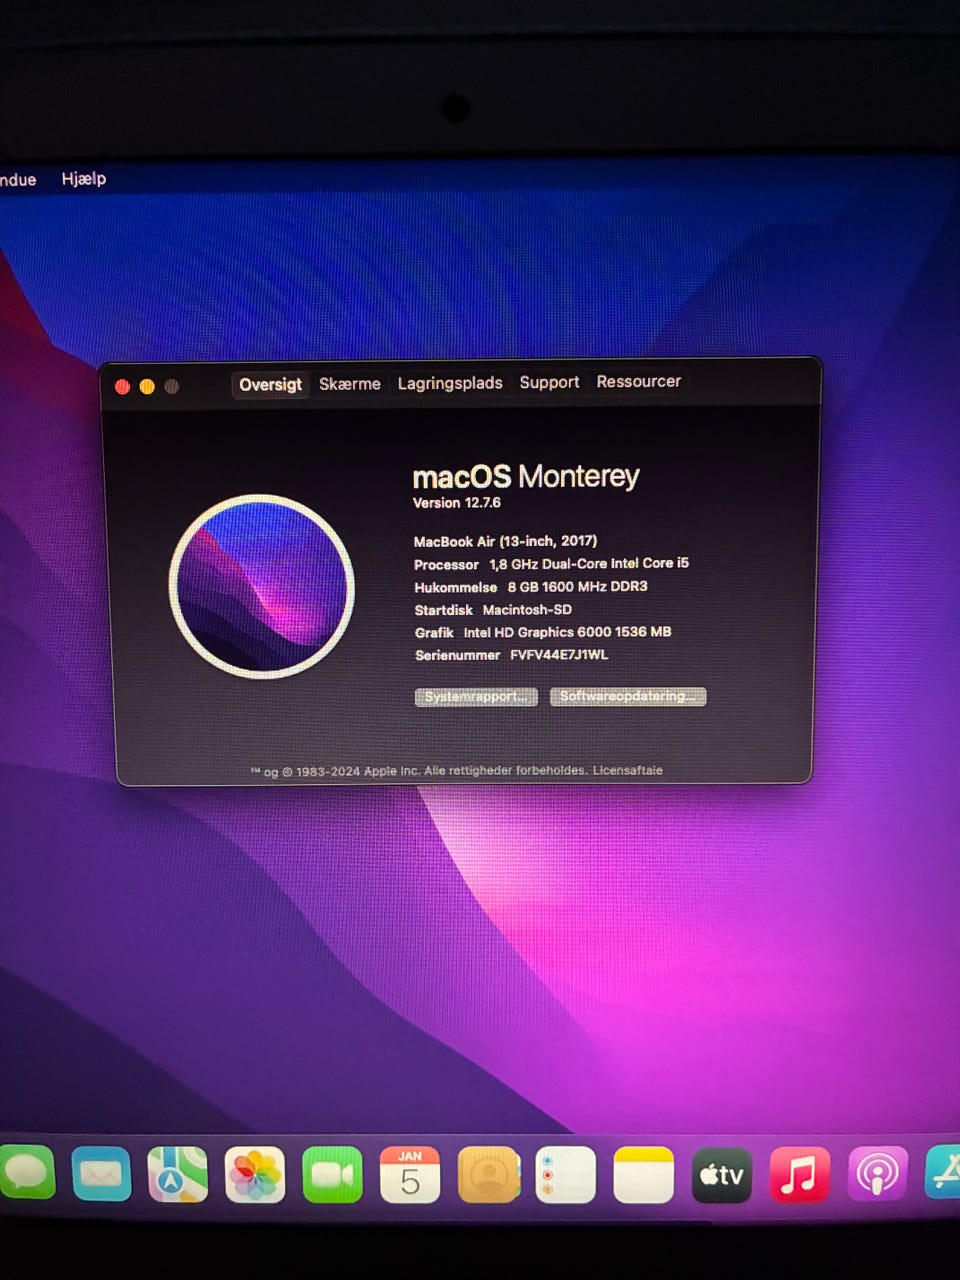Open the Maps app icon
The width and height of the screenshot is (960, 1280).
(x=177, y=1174)
